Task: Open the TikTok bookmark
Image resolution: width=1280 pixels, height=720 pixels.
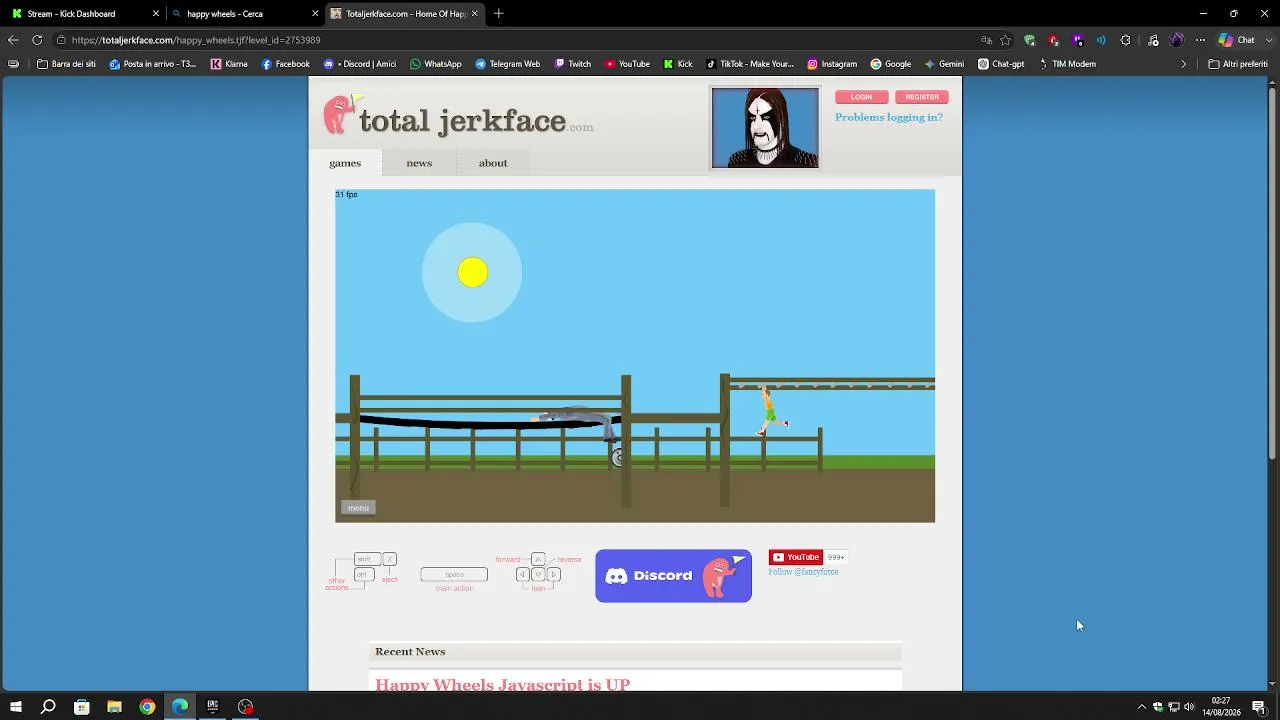Action: pos(750,64)
